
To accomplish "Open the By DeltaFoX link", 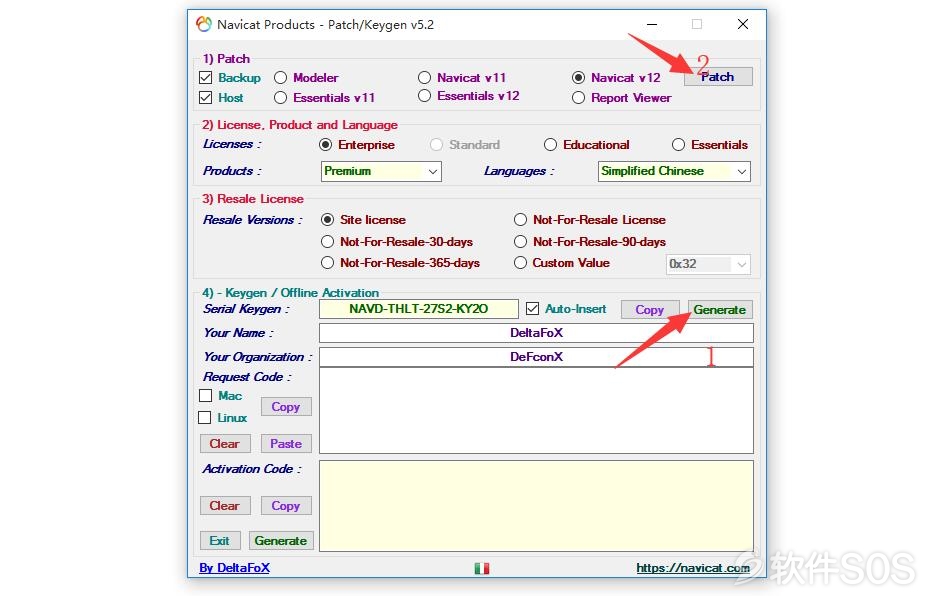I will (x=235, y=568).
